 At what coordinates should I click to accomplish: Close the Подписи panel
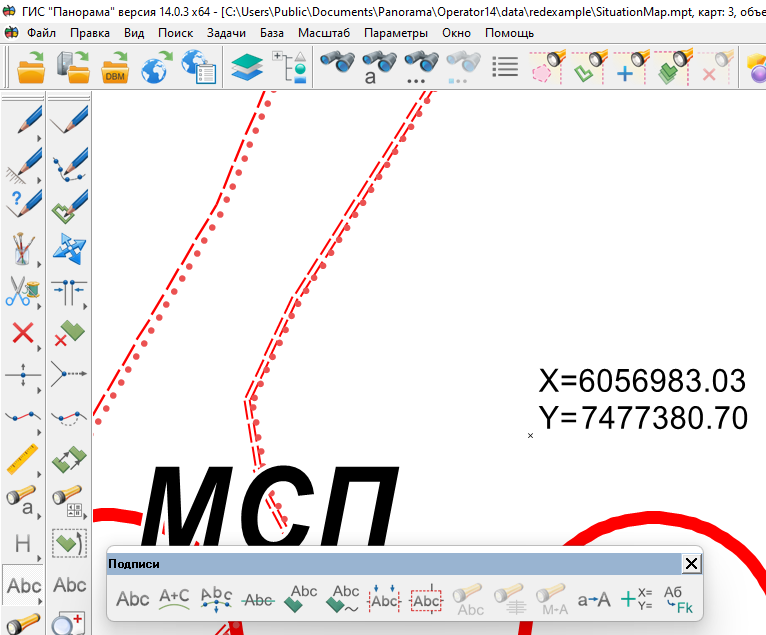point(691,564)
